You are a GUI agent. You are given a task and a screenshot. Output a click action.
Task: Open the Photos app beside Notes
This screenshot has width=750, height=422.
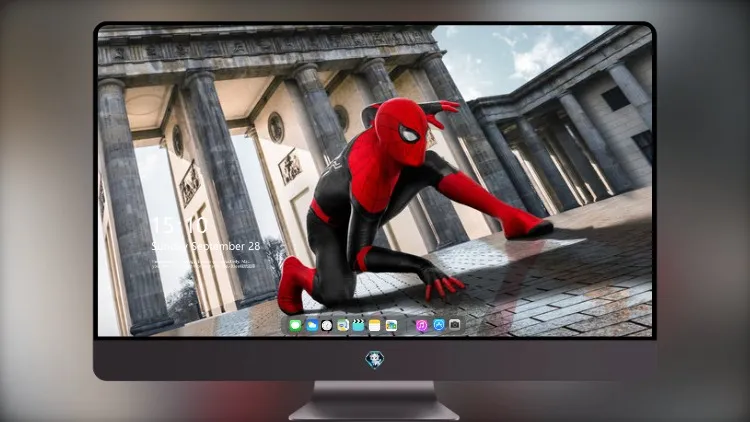click(391, 326)
